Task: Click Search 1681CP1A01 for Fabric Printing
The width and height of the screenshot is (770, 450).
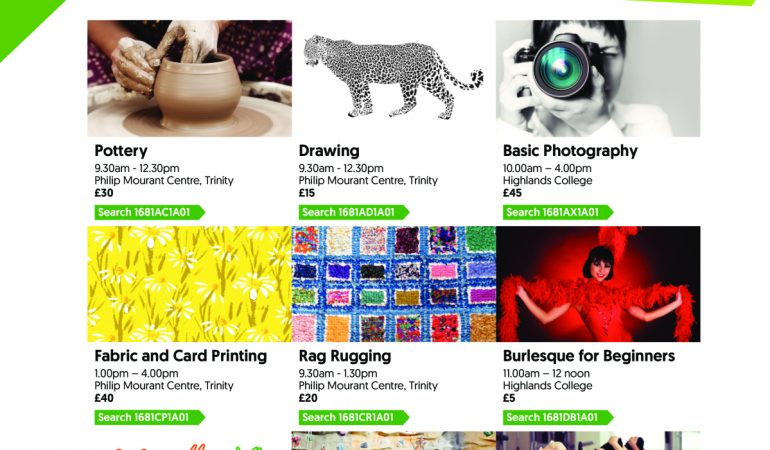Action: (149, 418)
